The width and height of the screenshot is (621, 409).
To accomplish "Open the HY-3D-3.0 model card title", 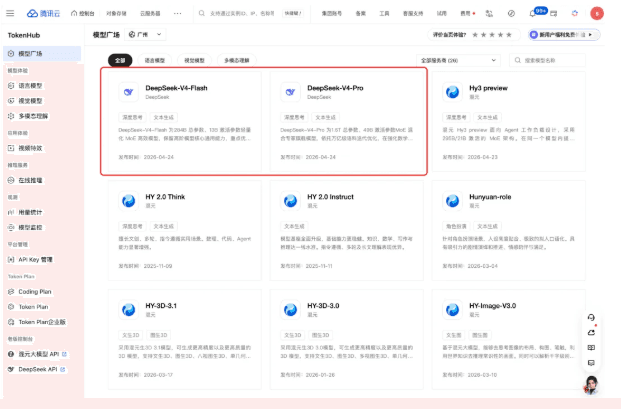I will click(x=323, y=306).
